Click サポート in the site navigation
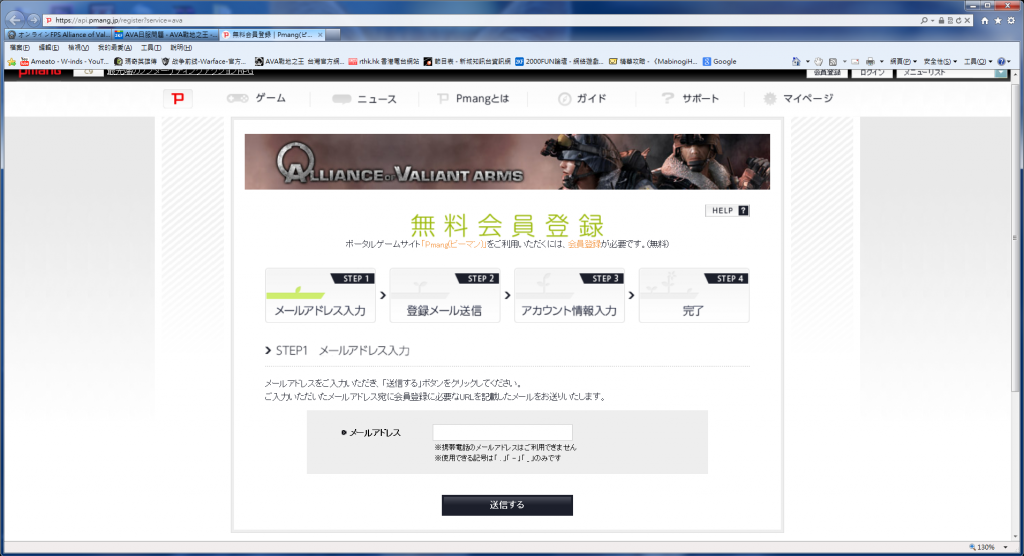The width and height of the screenshot is (1024, 556). (690, 99)
